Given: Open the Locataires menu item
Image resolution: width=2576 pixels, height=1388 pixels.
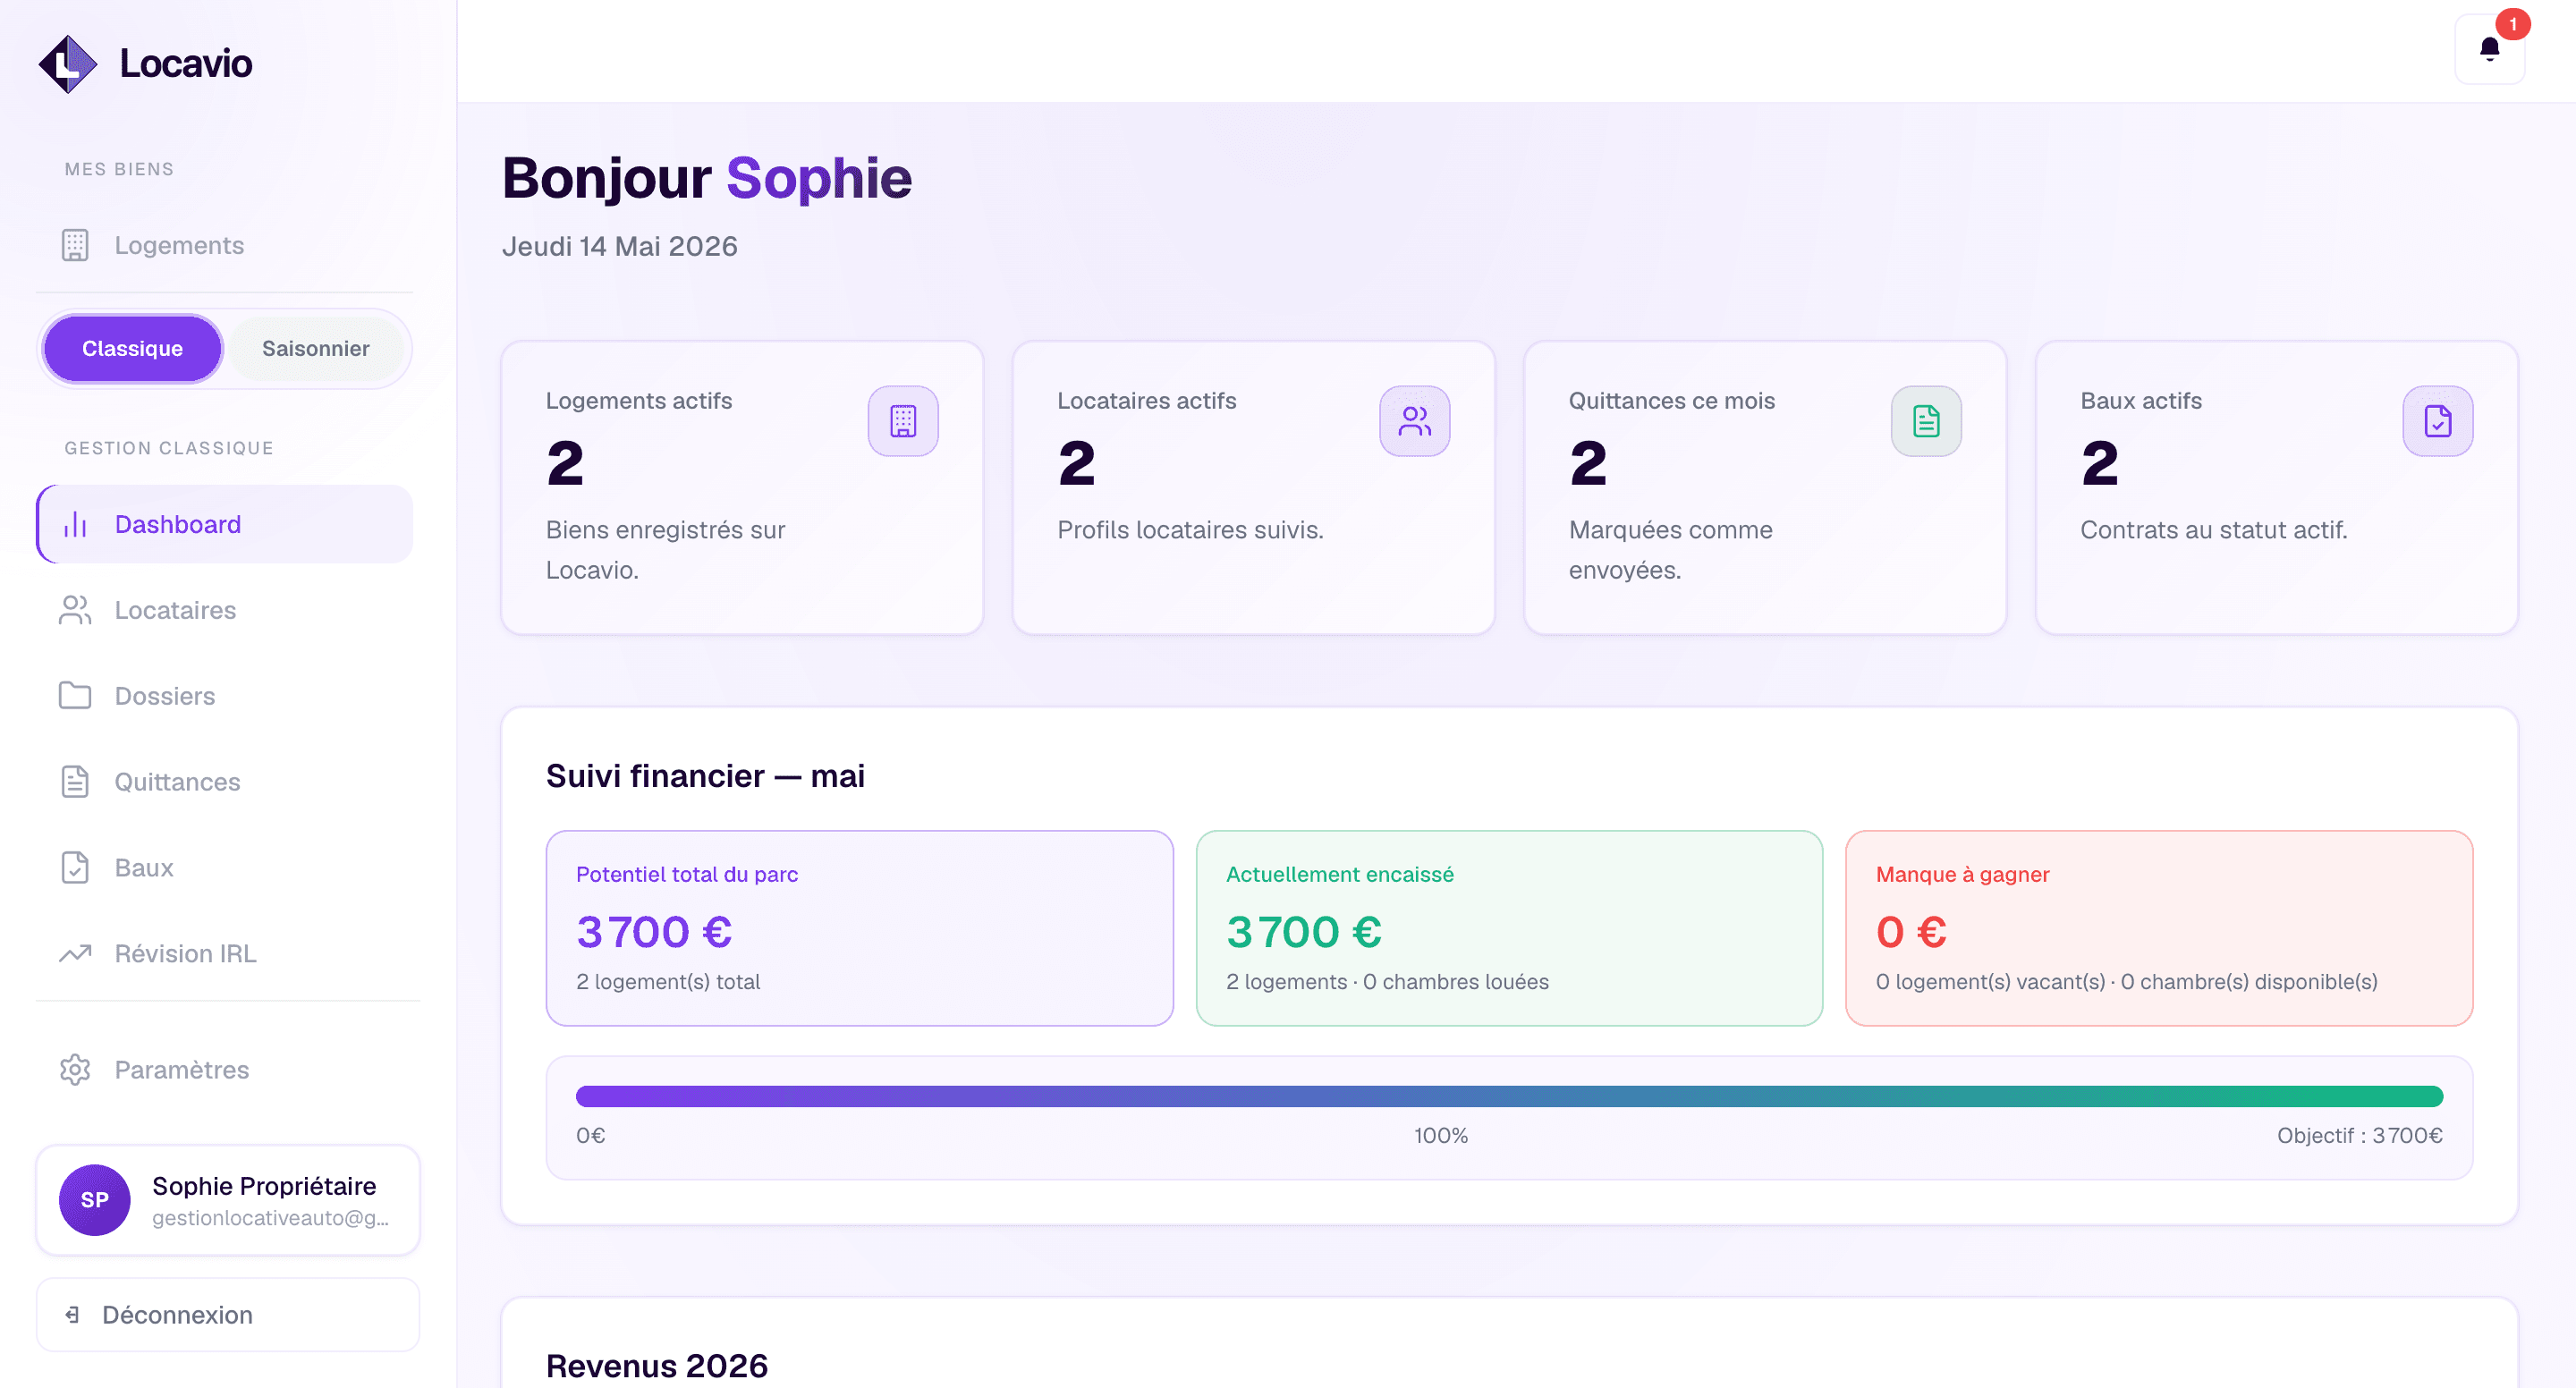Looking at the screenshot, I should pos(225,610).
